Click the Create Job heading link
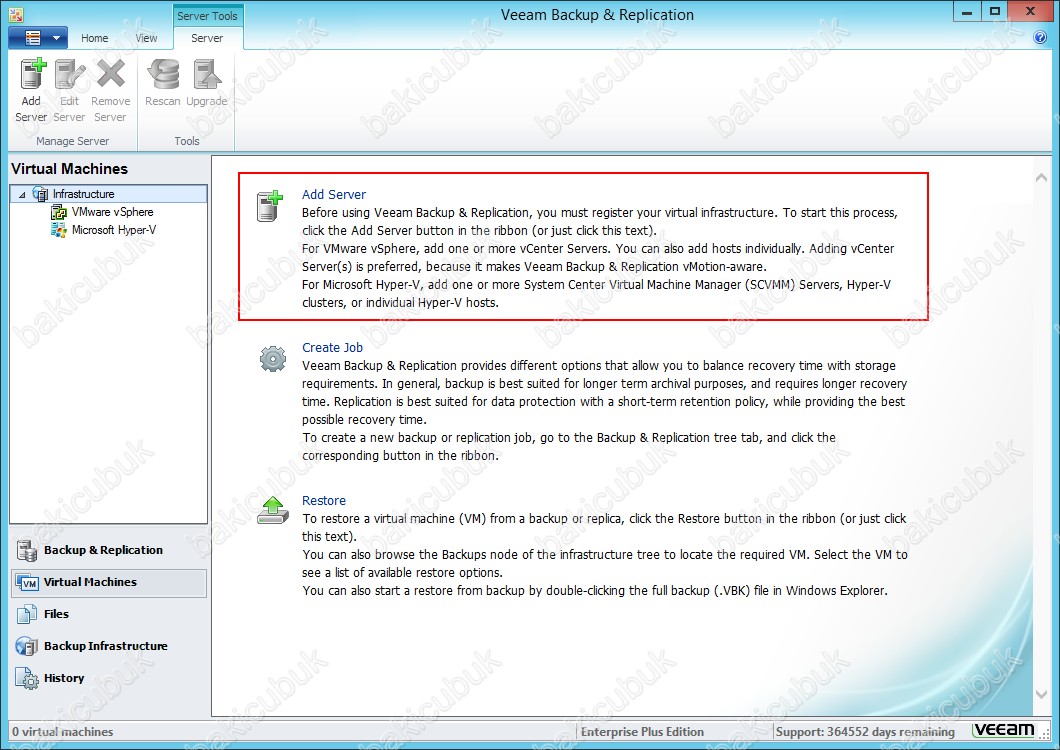This screenshot has height=750, width=1060. (333, 348)
